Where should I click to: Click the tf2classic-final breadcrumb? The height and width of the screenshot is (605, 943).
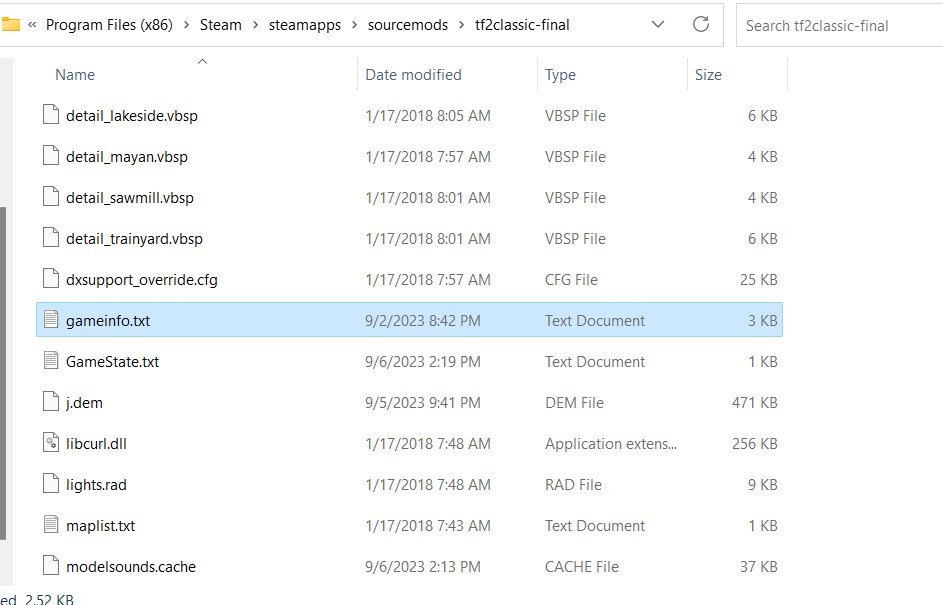click(522, 25)
